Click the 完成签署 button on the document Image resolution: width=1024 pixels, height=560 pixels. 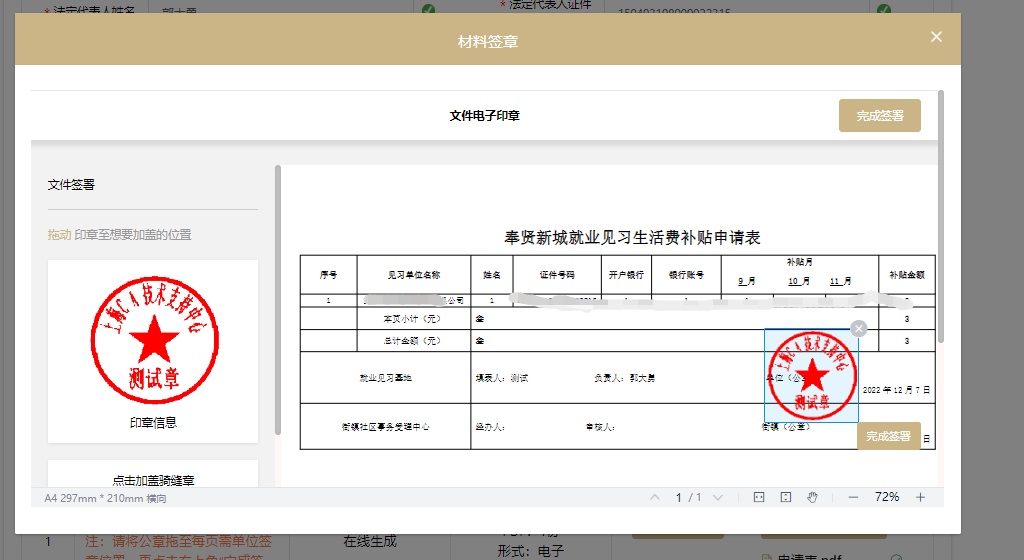[888, 436]
